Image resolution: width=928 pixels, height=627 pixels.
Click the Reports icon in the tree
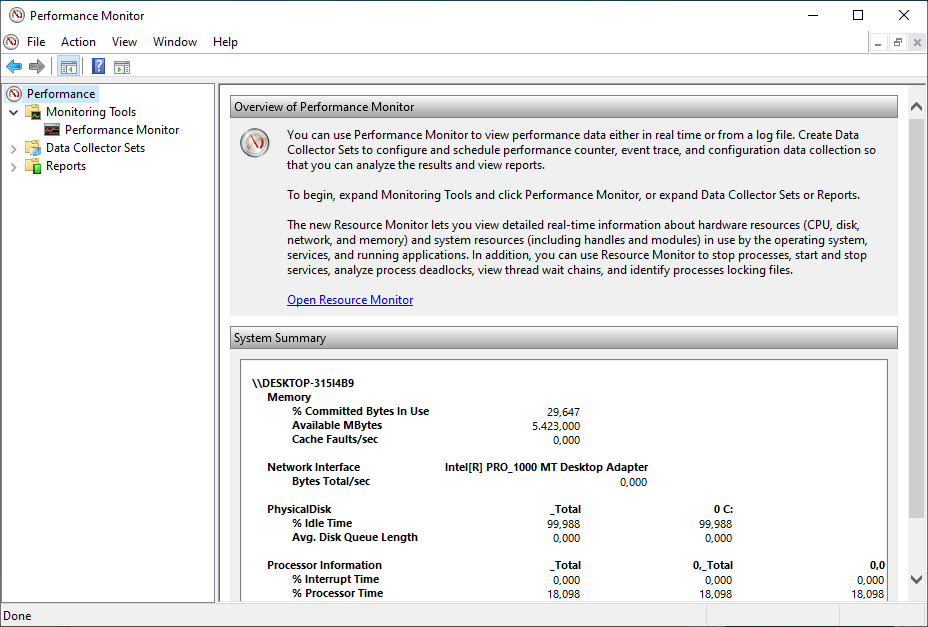pyautogui.click(x=35, y=165)
